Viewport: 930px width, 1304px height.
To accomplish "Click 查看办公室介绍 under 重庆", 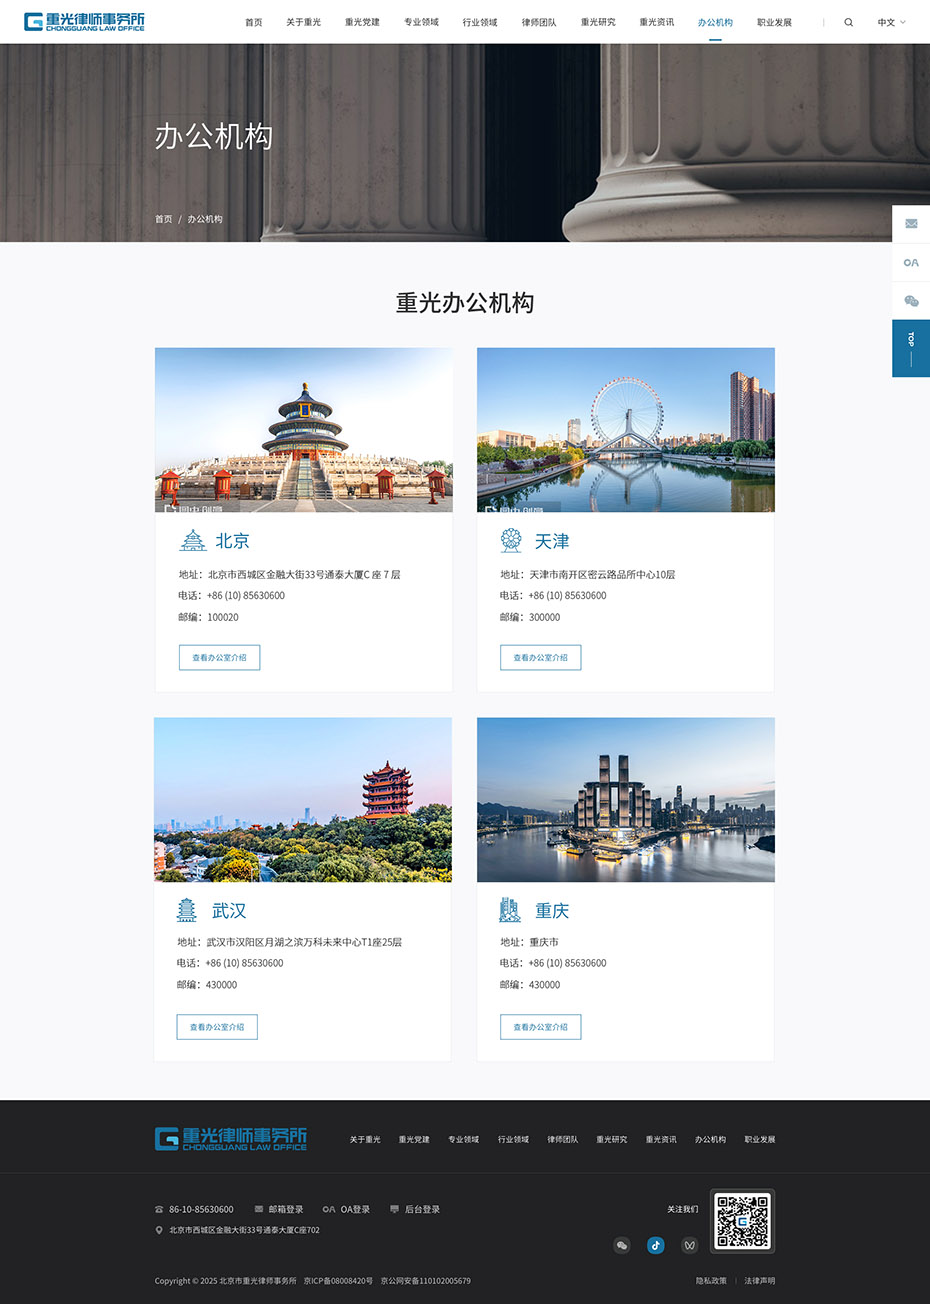I will (x=540, y=1026).
